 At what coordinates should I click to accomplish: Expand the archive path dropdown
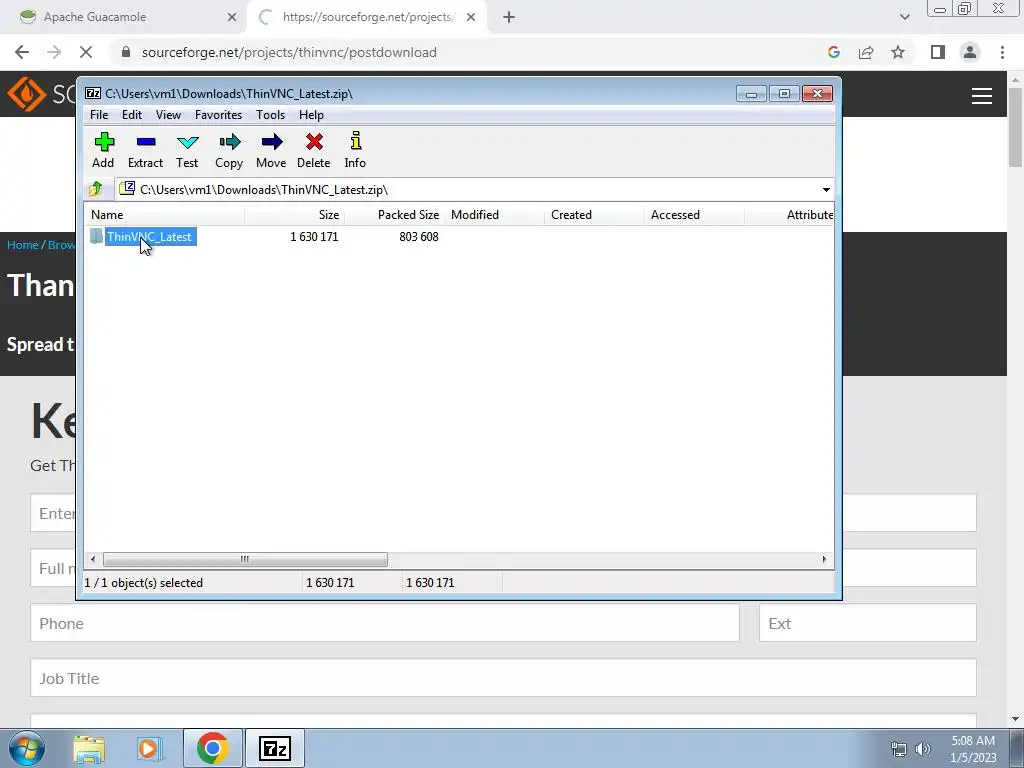pos(826,190)
